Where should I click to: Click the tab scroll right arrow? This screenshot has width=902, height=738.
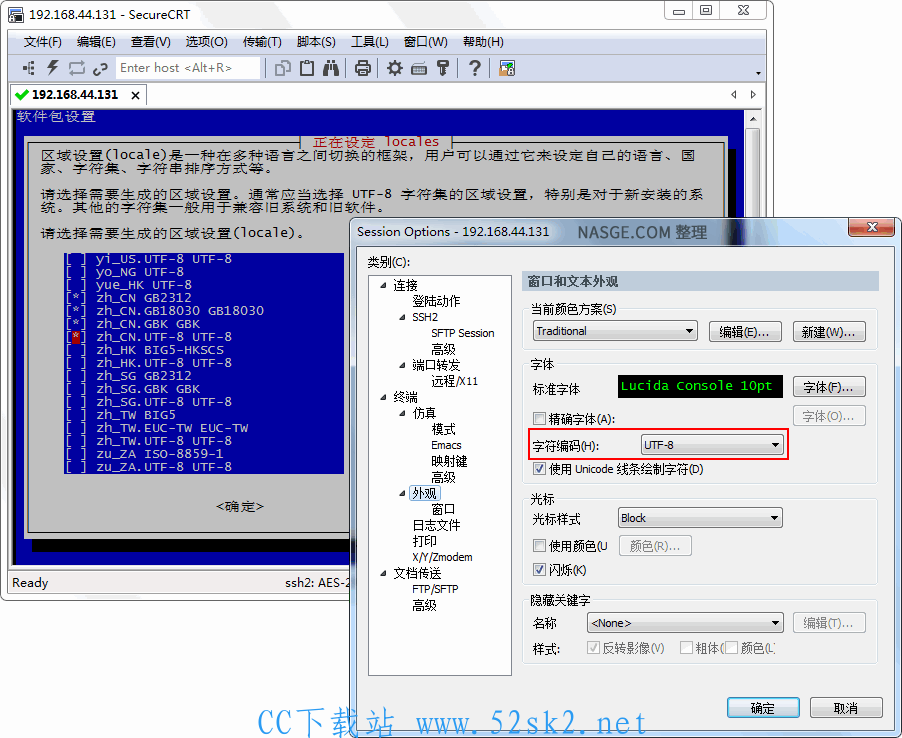pyautogui.click(x=753, y=94)
